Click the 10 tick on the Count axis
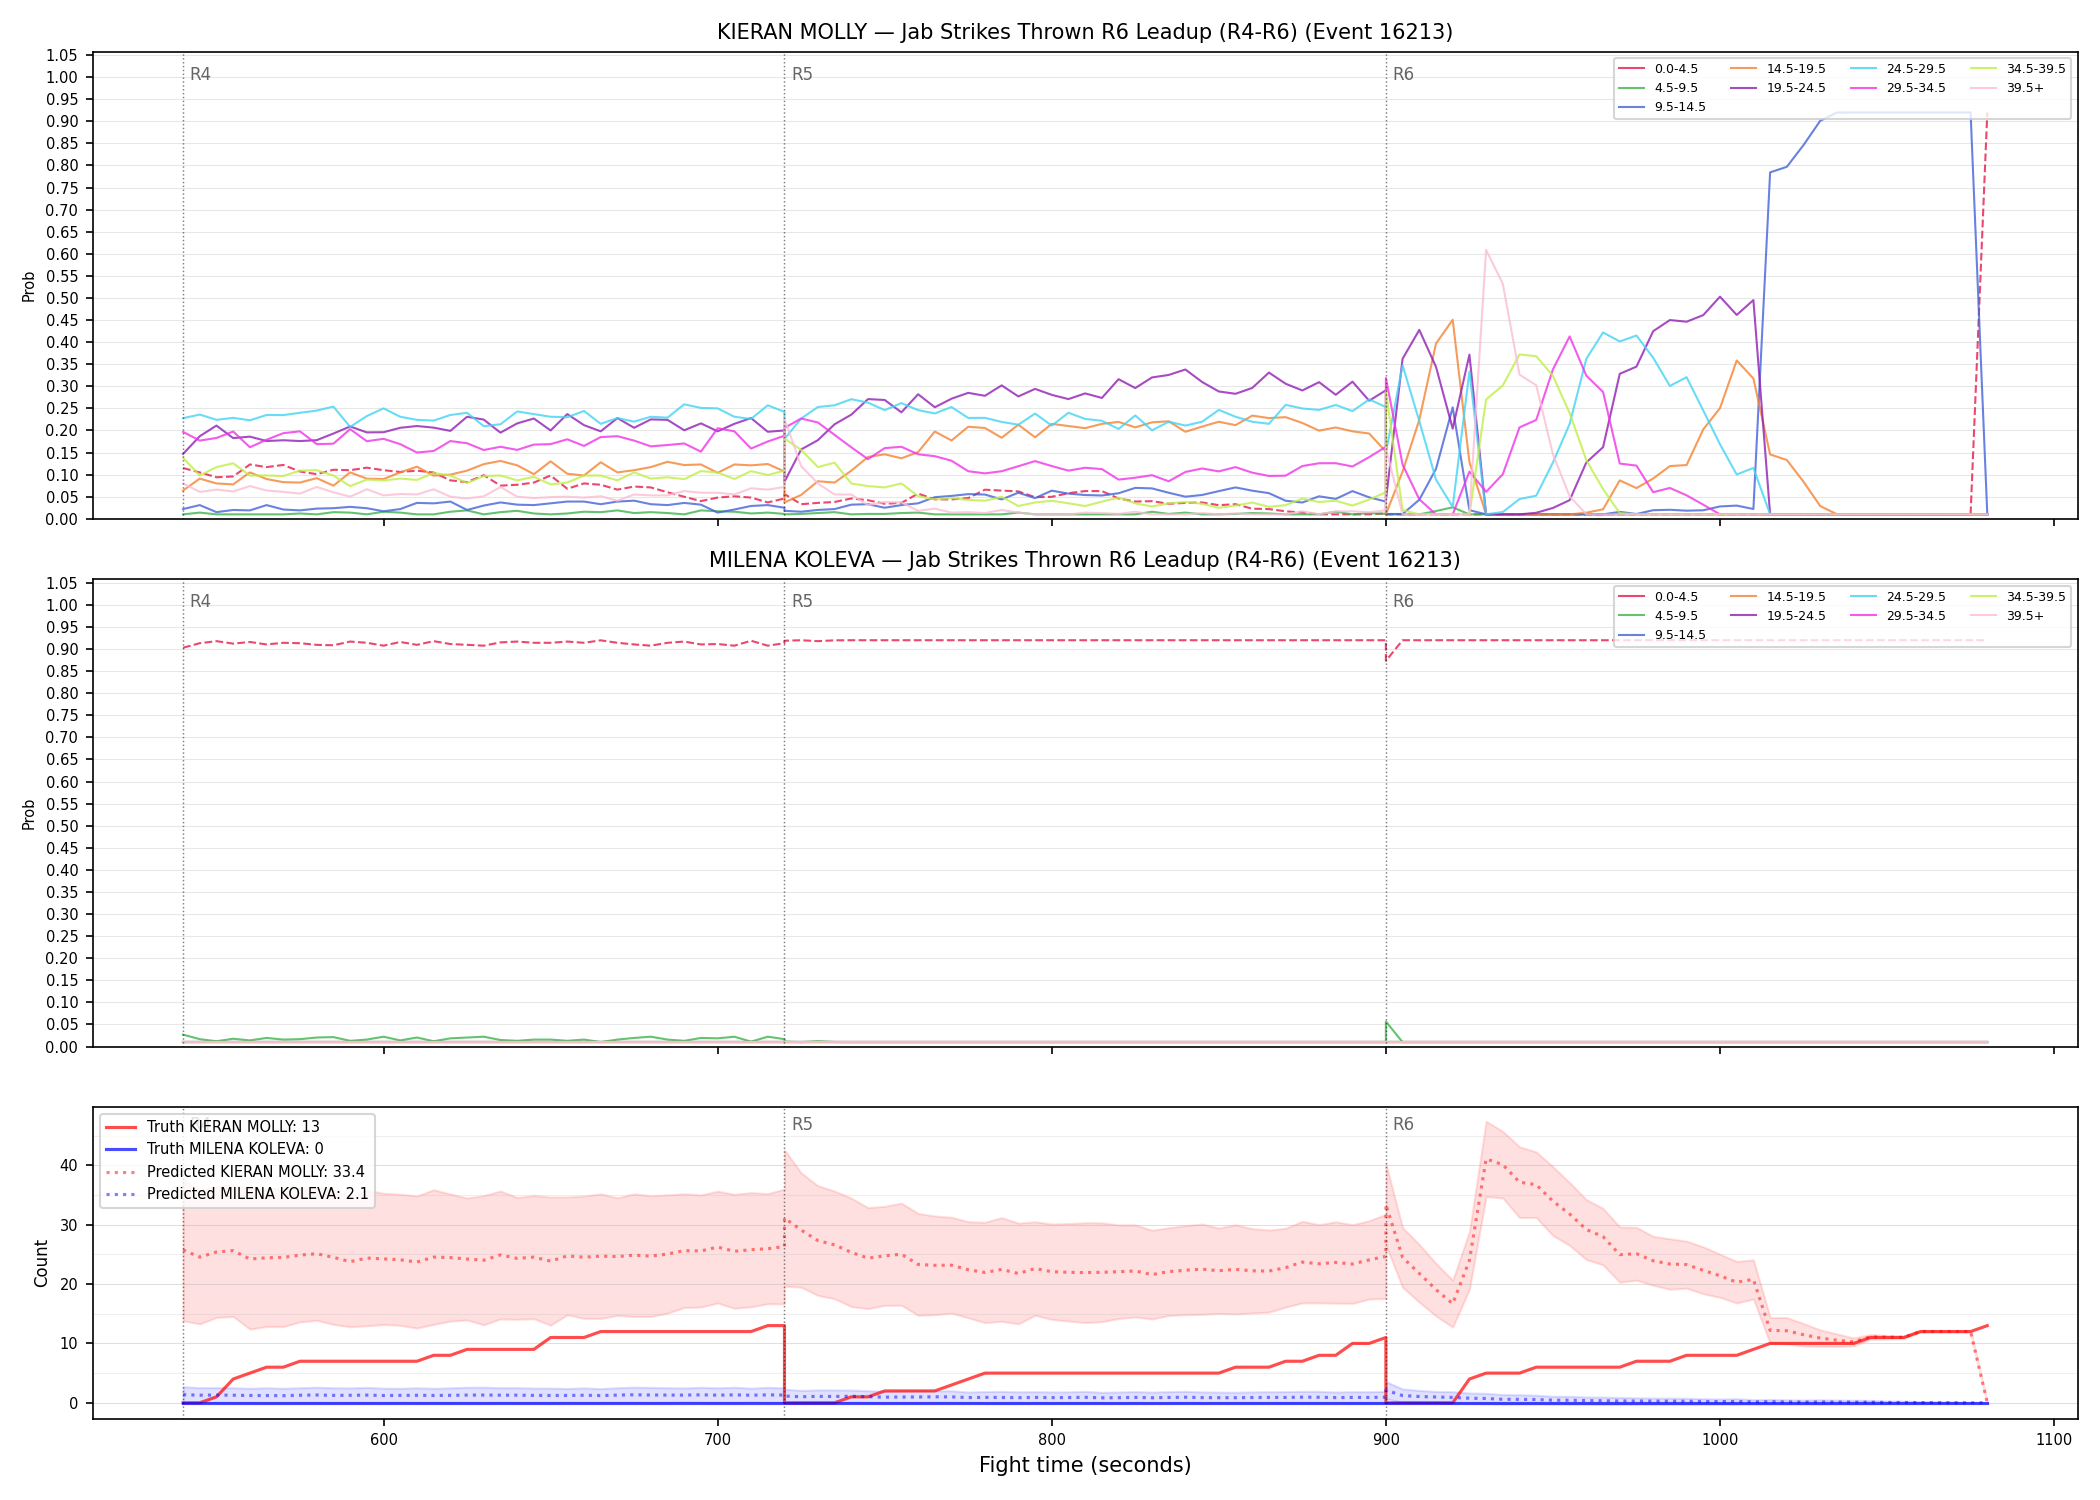This screenshot has width=2100, height=1500. [68, 1343]
